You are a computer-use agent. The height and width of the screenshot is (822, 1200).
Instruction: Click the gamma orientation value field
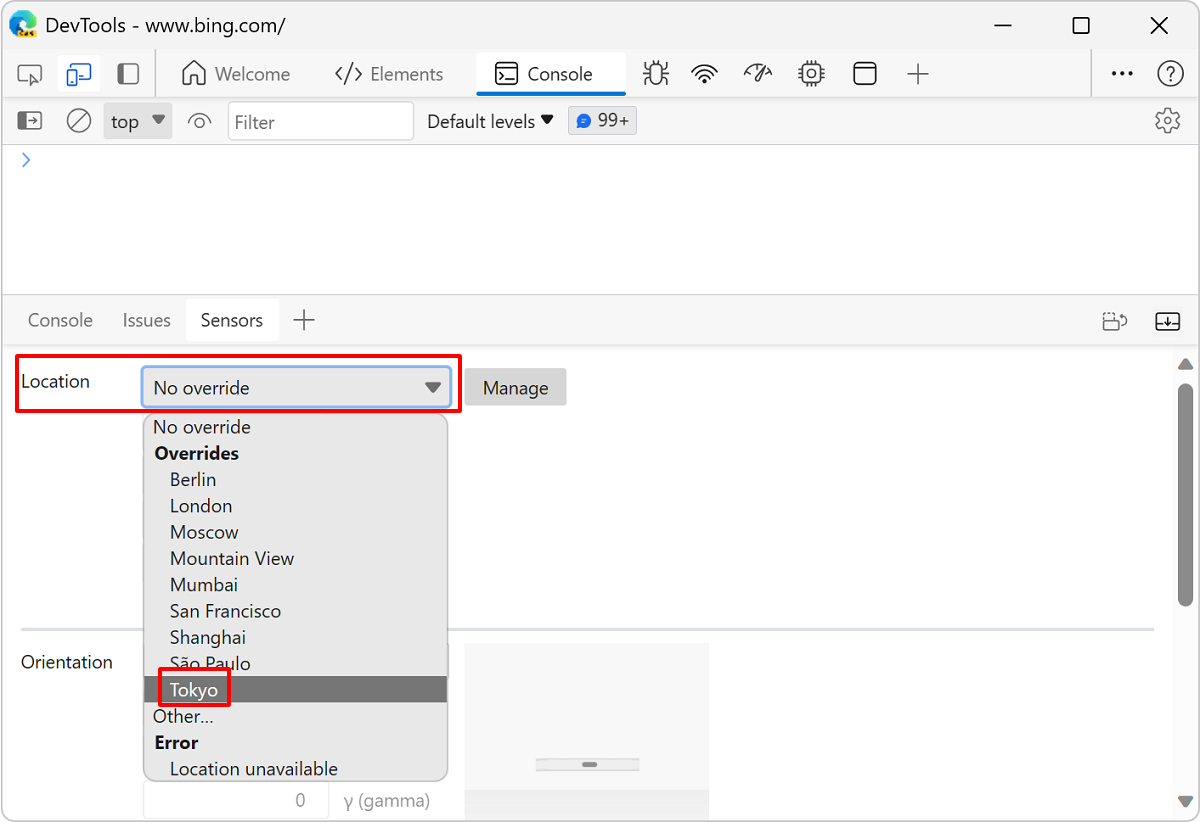tap(236, 800)
